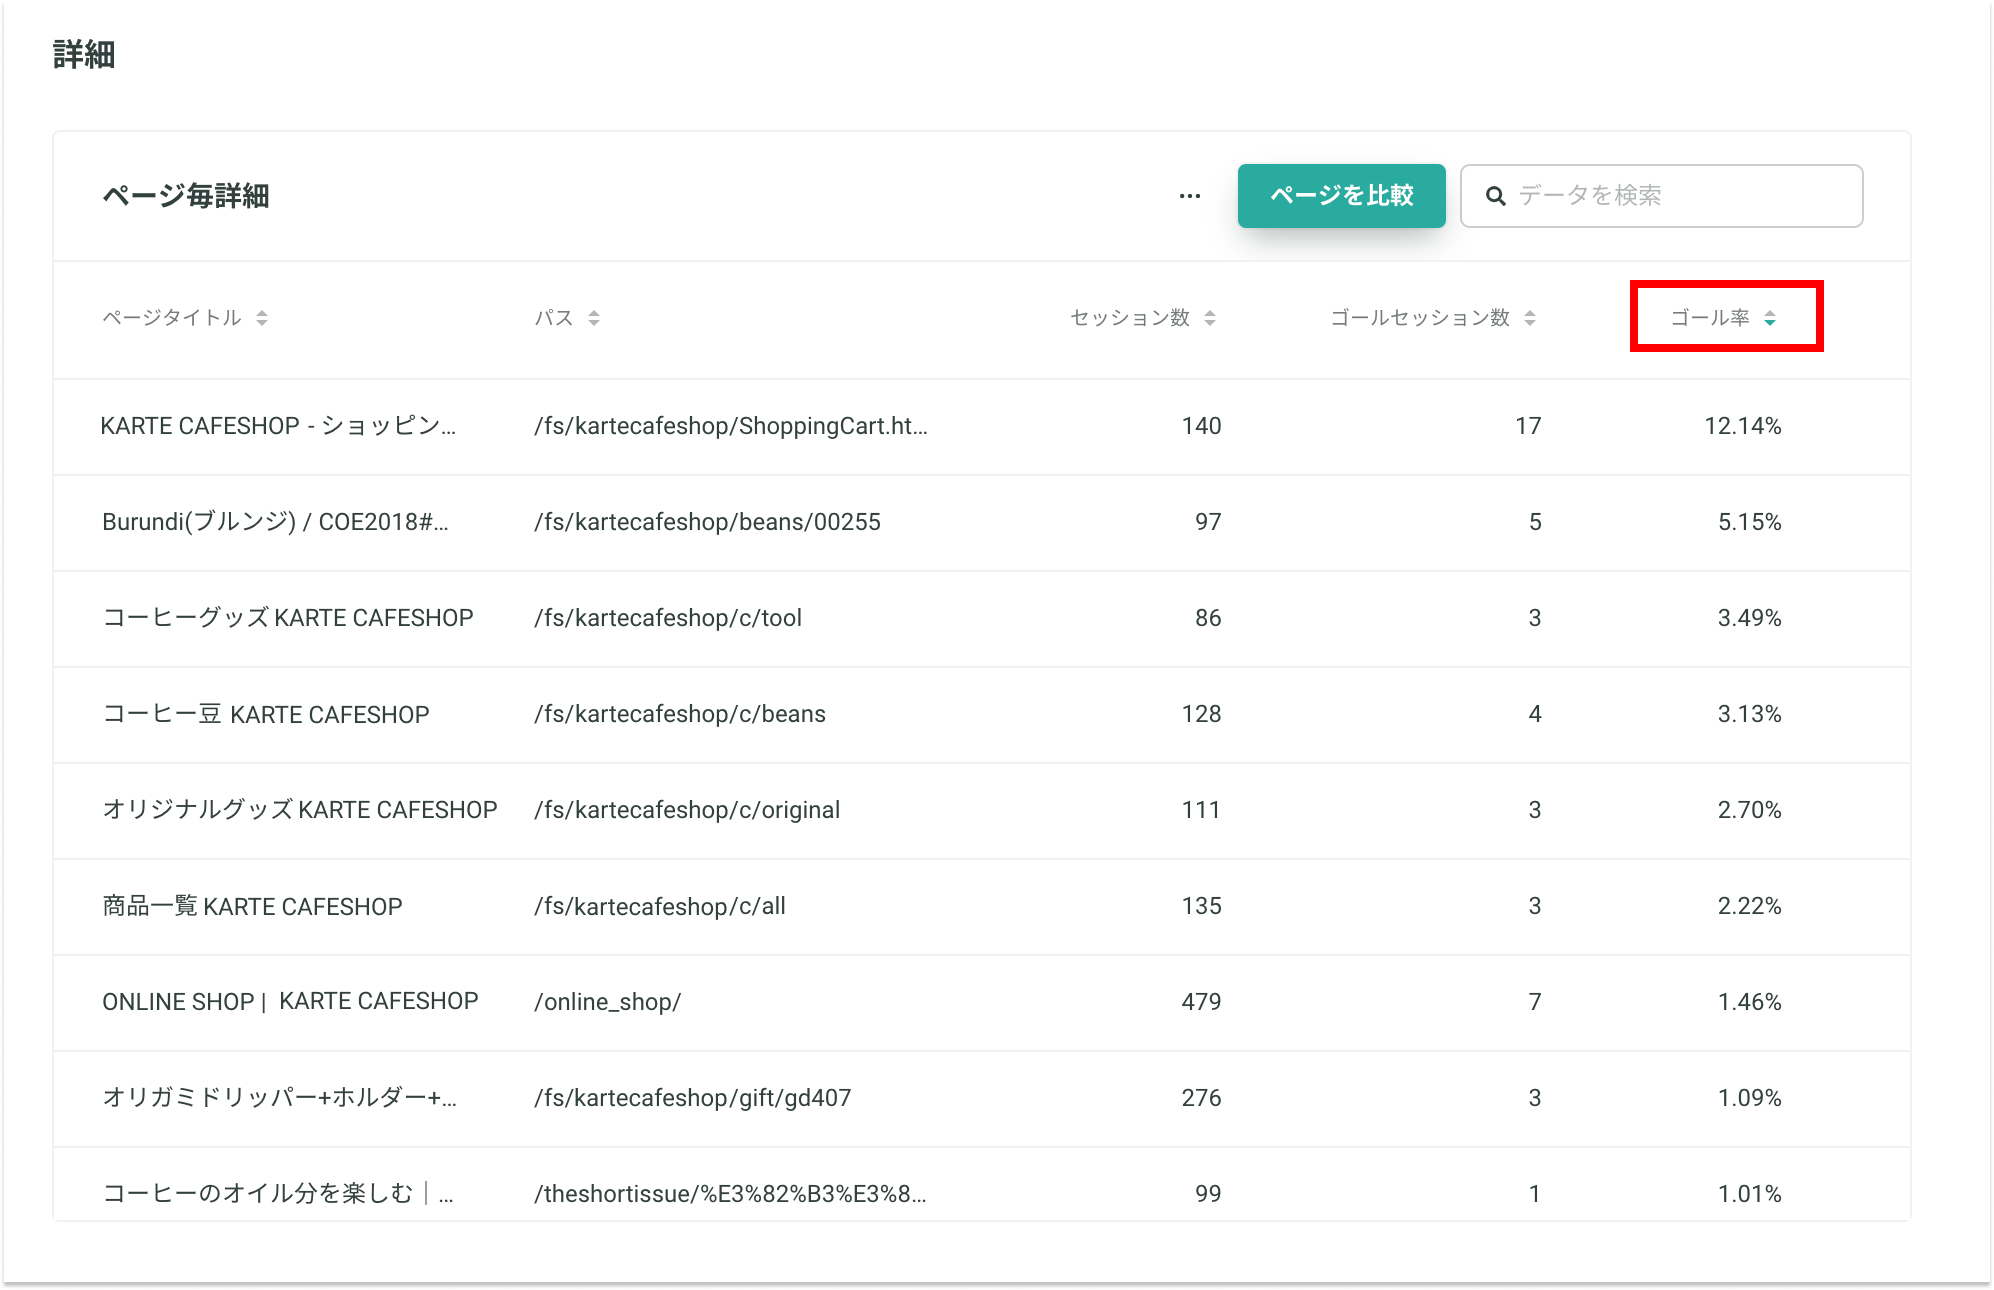Click the /online_shop/ path cell
This screenshot has width=1994, height=1290.
(608, 1002)
